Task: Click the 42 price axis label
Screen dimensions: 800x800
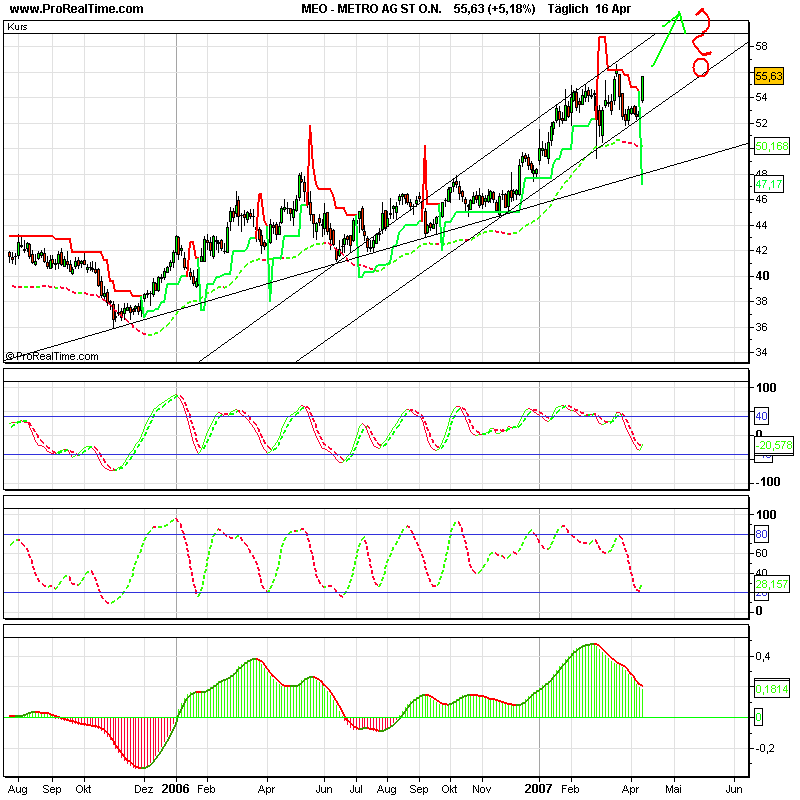Action: [761, 250]
